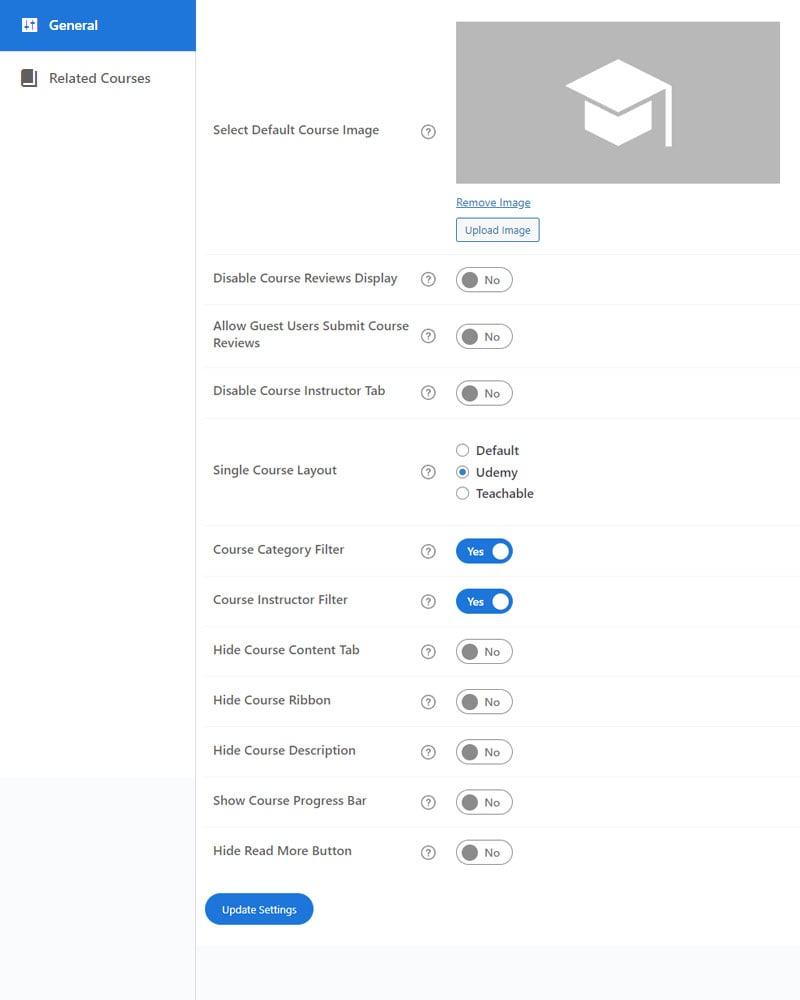Click help icon next to Single Course Layout
Viewport: 800px width, 1000px height.
[x=428, y=471]
